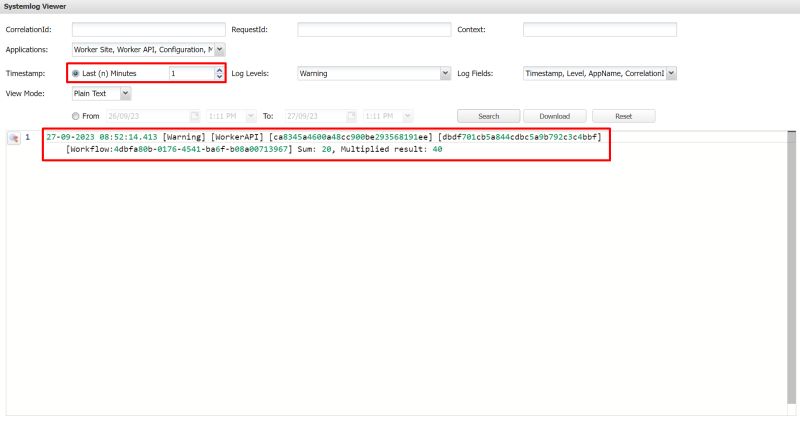The image size is (800, 421).
Task: Select the From date range radio button
Action: click(x=76, y=116)
